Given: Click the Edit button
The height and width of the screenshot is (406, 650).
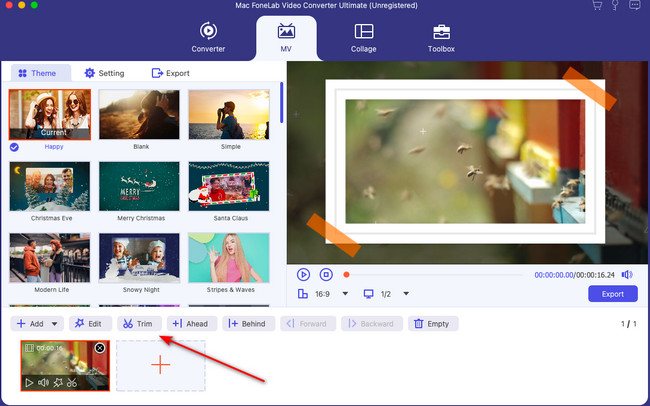Looking at the screenshot, I should click(x=90, y=324).
